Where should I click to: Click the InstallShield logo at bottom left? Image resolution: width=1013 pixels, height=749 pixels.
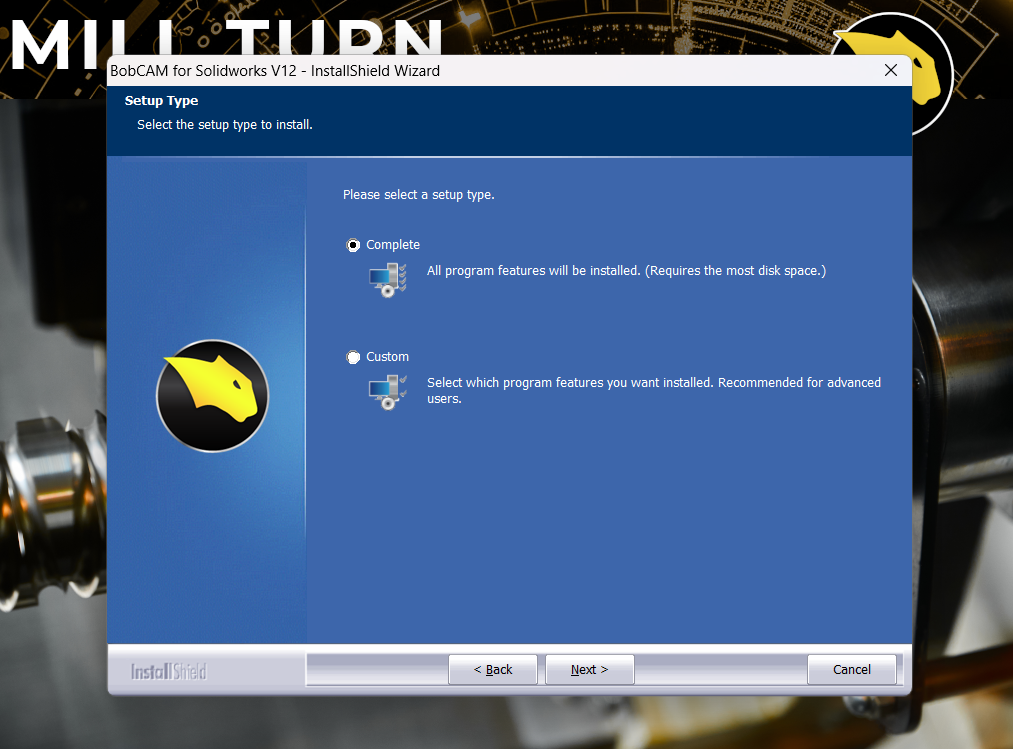point(169,671)
